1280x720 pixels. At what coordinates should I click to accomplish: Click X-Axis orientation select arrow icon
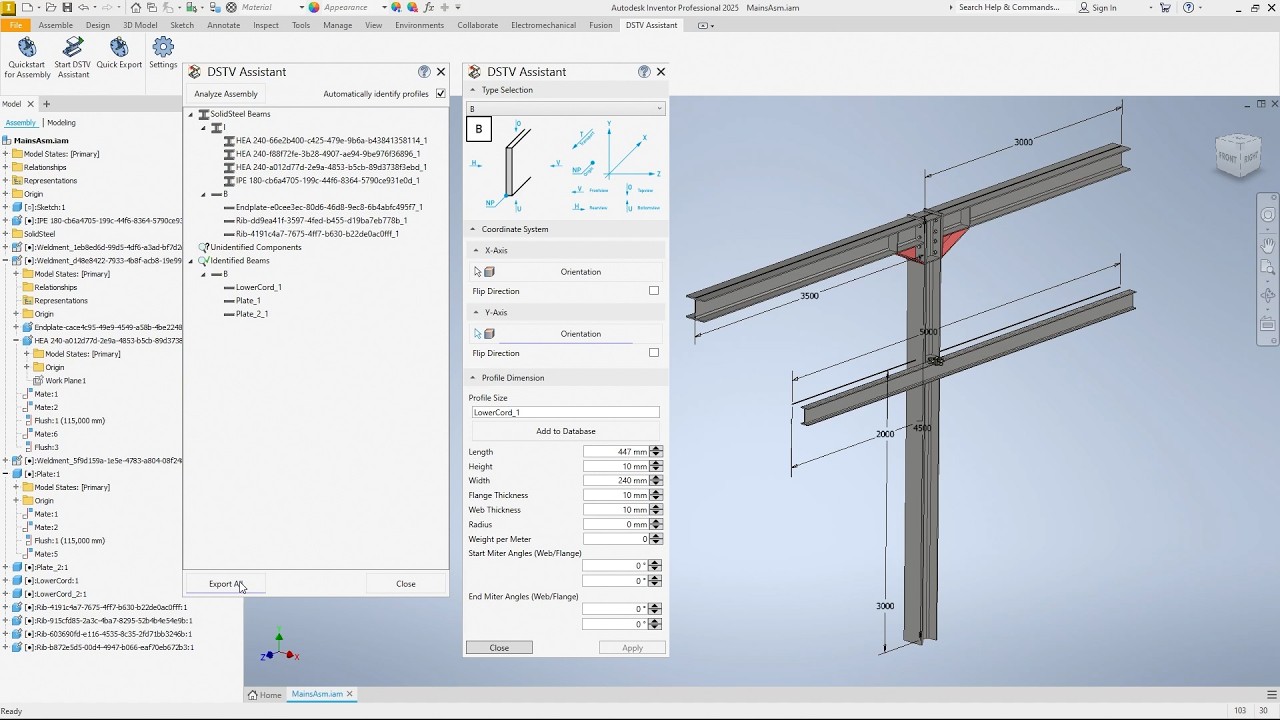point(478,272)
